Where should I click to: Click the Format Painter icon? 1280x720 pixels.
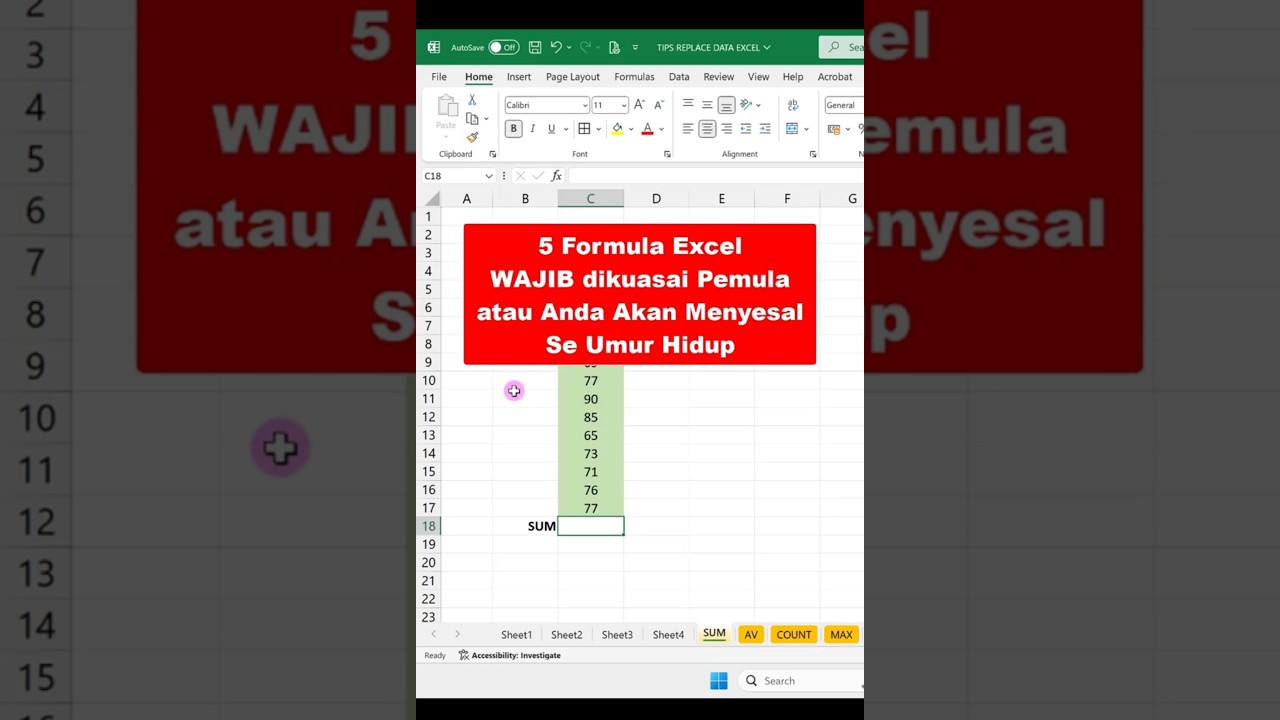pyautogui.click(x=471, y=137)
